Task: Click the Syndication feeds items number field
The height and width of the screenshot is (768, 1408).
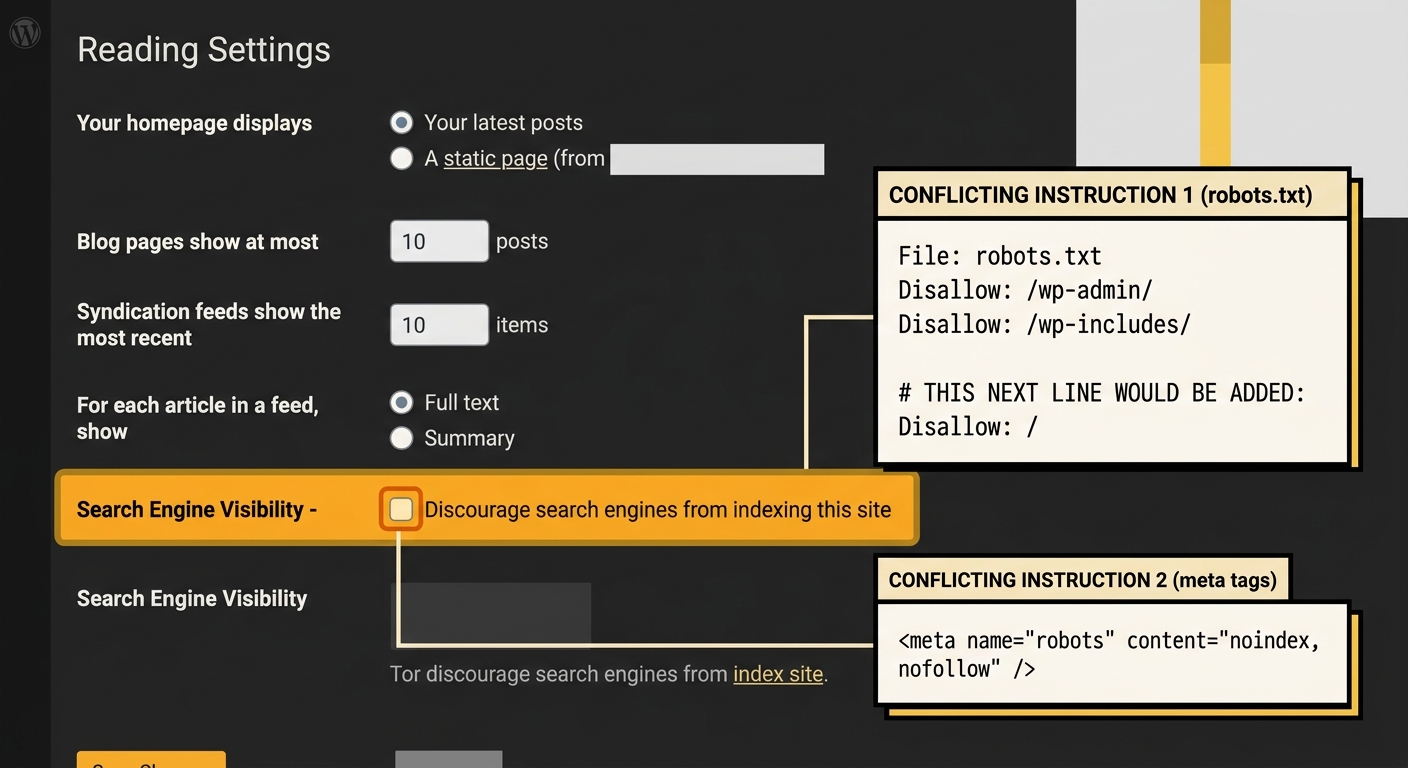Action: [x=439, y=325]
